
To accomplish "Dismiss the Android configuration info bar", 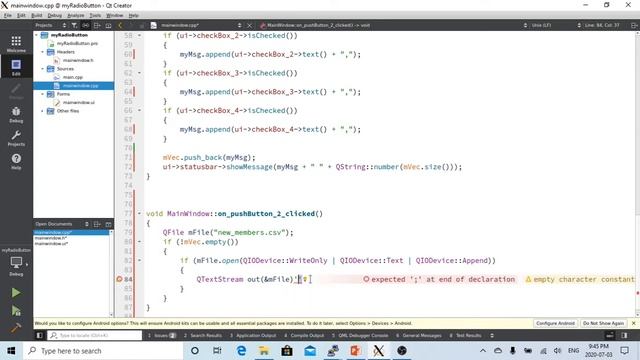I will click(633, 323).
